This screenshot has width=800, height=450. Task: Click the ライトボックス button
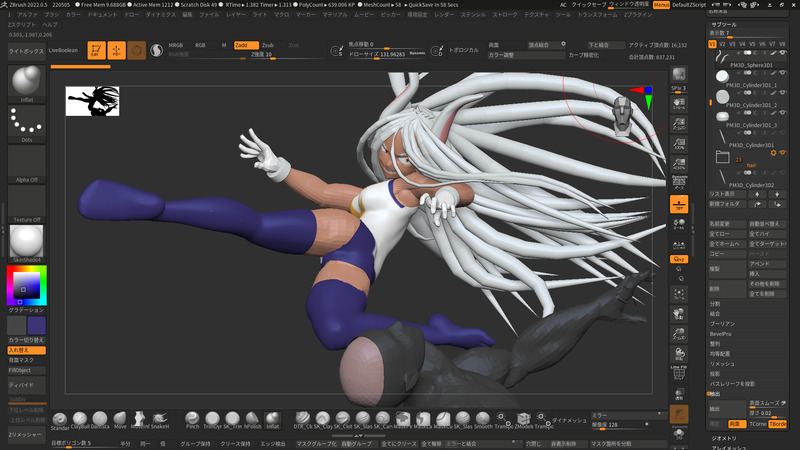pos(25,49)
